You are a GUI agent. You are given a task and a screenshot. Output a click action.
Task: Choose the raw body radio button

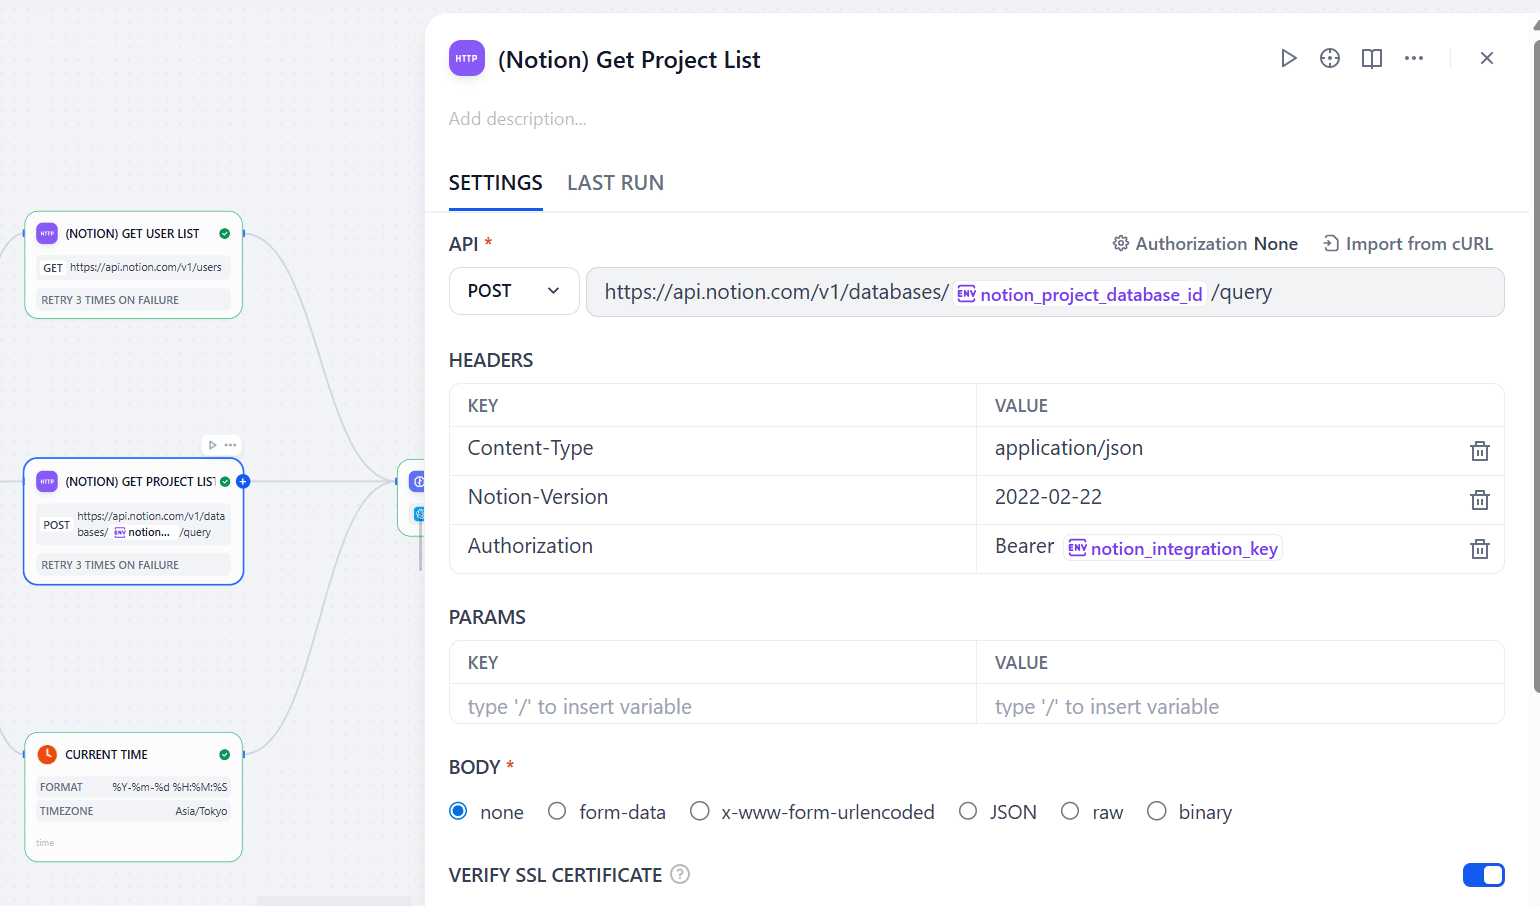pyautogui.click(x=1070, y=811)
